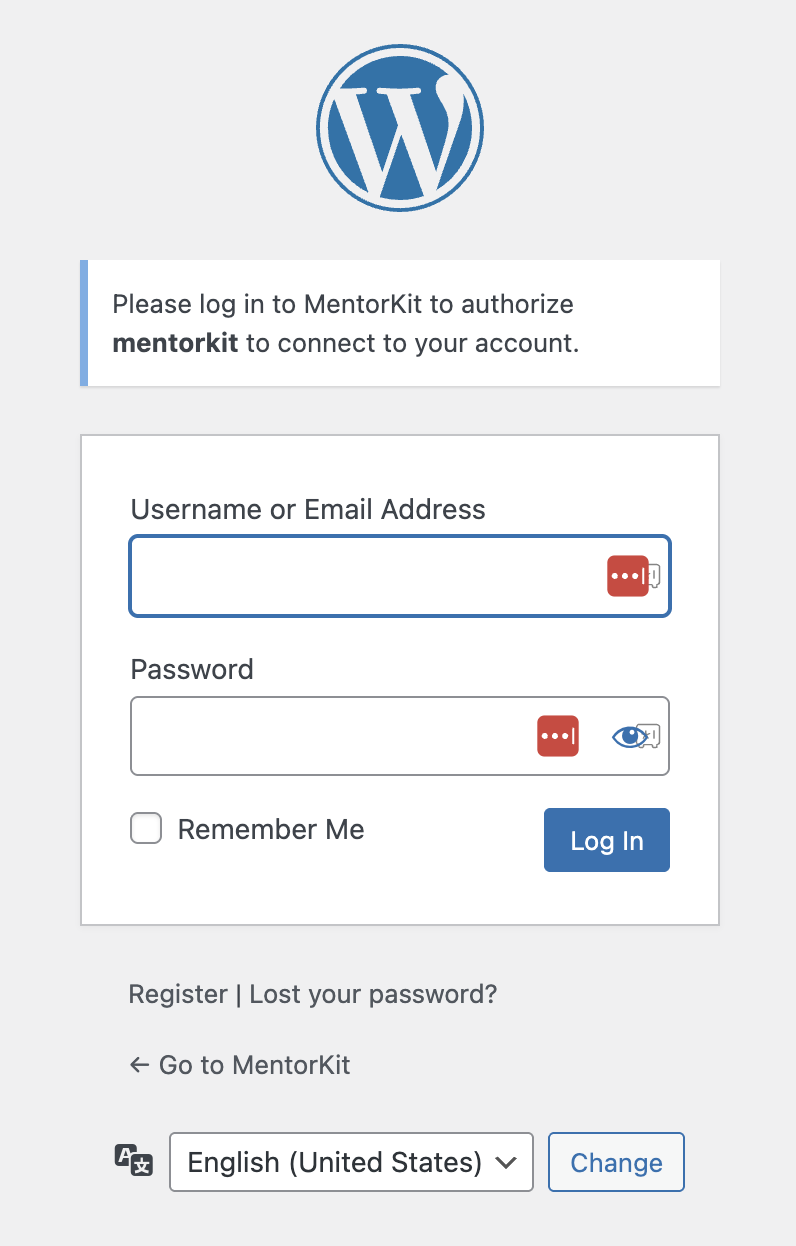Open the Register link

tap(178, 994)
